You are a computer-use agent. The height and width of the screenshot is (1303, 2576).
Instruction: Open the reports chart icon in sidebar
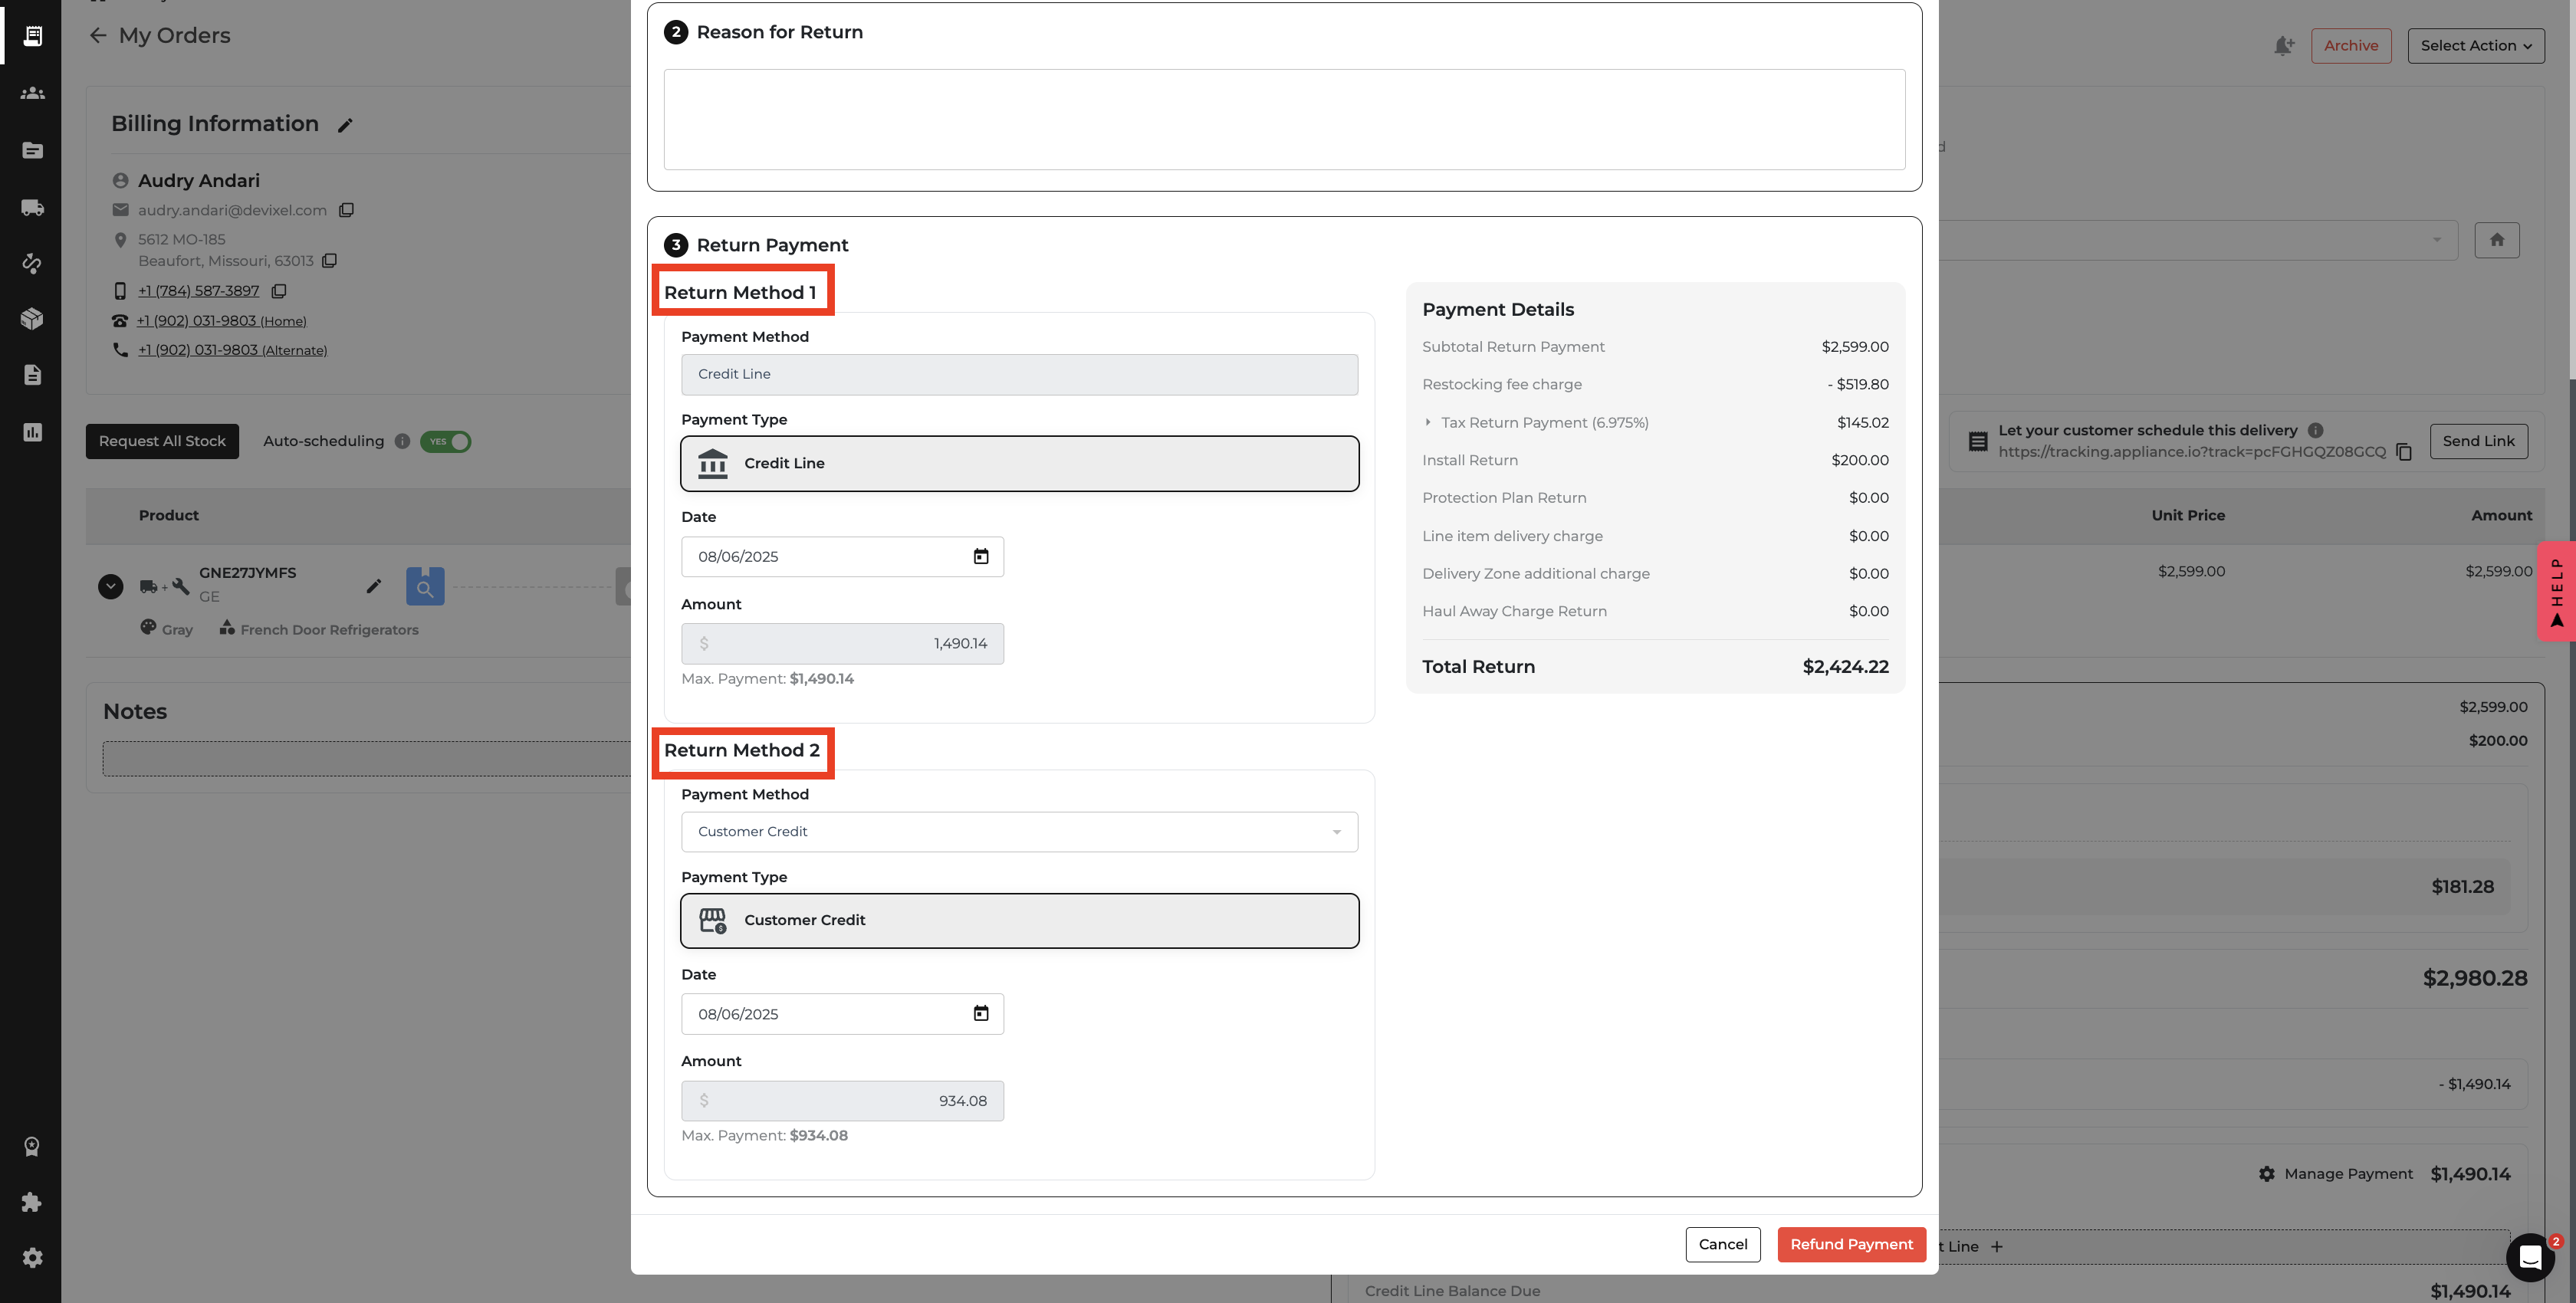[32, 432]
